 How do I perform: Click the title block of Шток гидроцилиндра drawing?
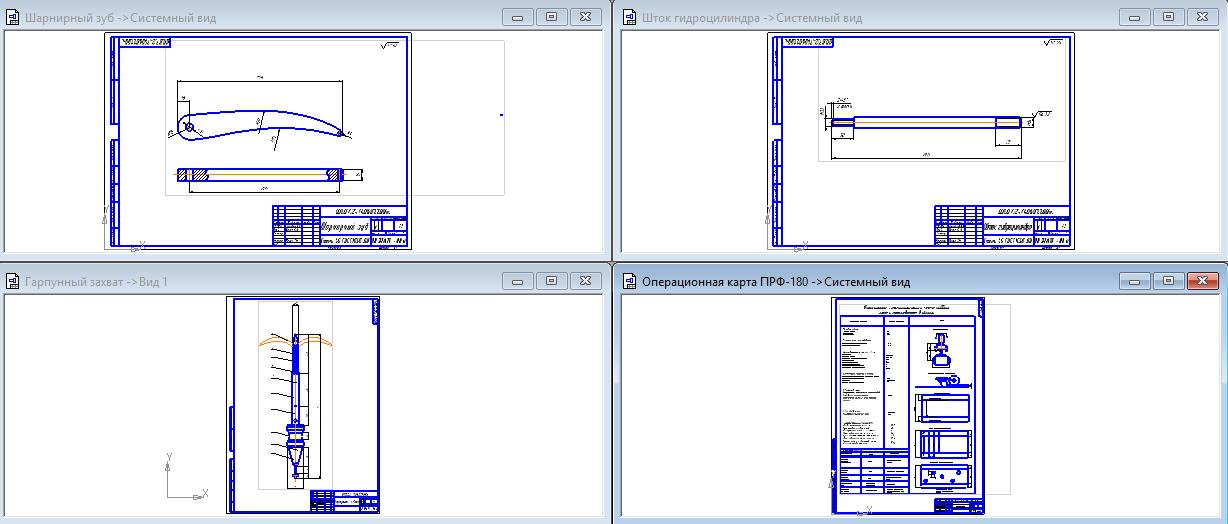click(1003, 225)
